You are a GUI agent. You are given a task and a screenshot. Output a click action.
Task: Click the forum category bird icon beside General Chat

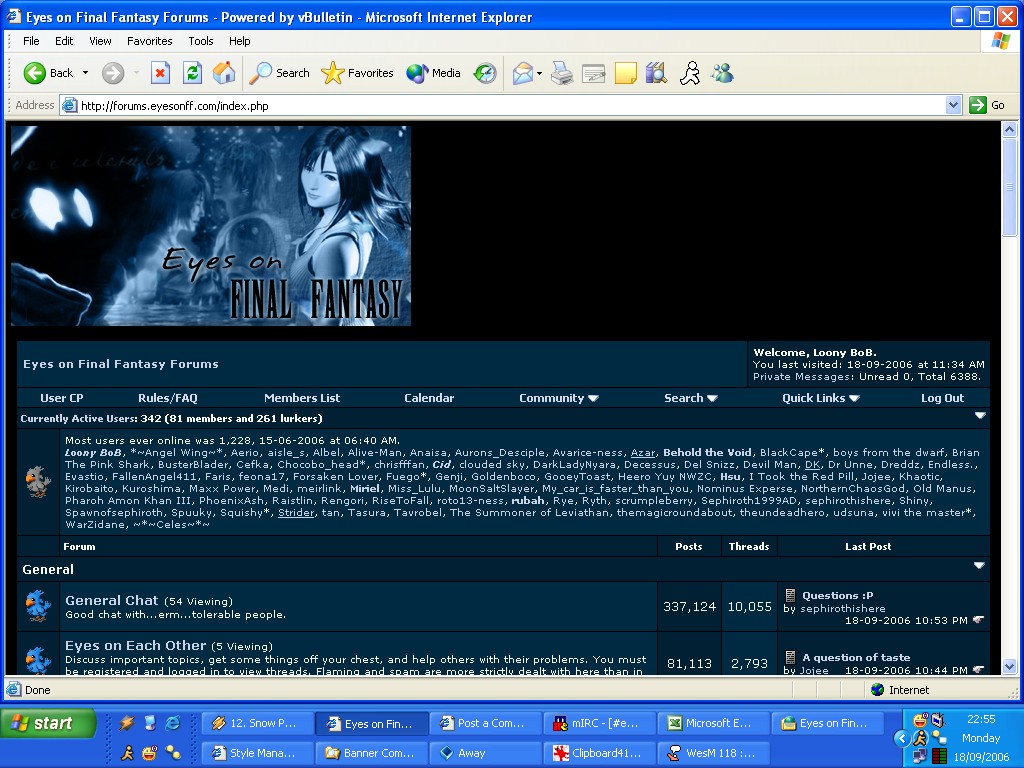point(38,605)
